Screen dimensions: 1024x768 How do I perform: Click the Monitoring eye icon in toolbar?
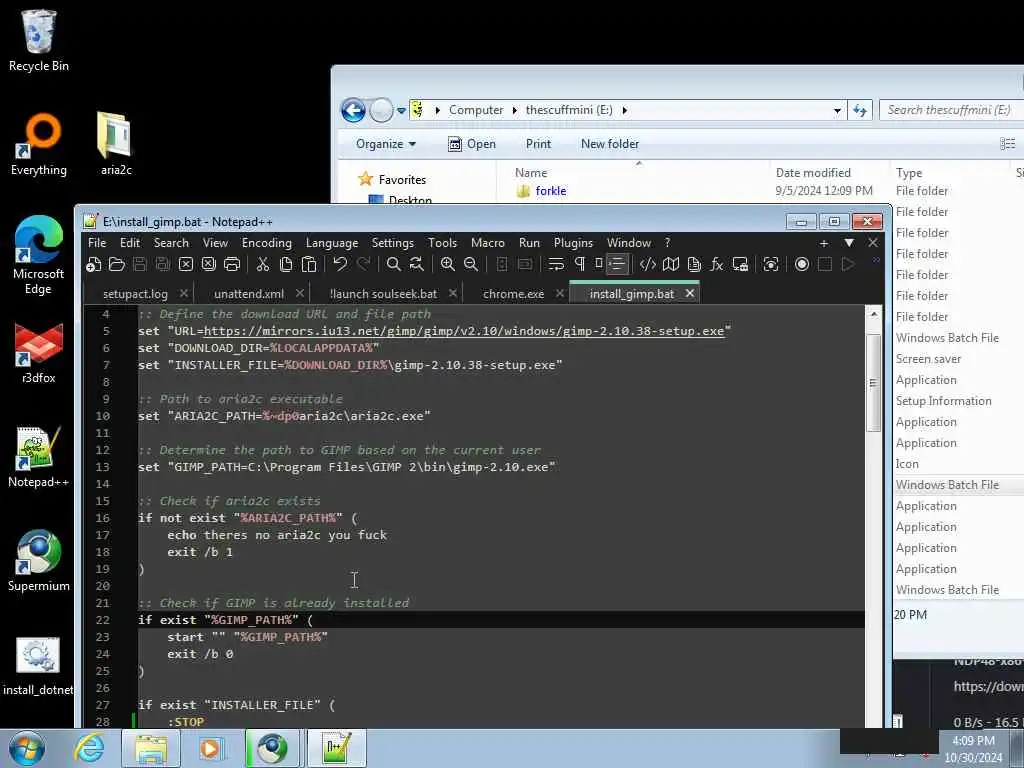tap(771, 264)
